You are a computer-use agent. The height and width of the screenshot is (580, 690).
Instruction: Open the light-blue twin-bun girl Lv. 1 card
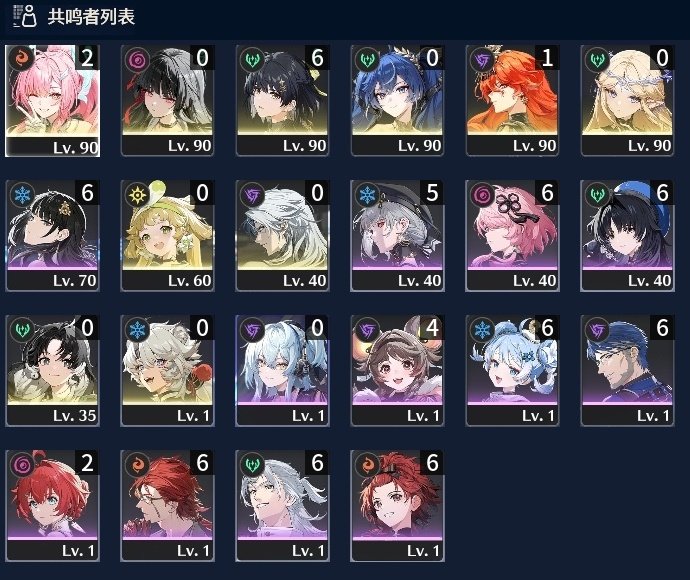(x=512, y=371)
